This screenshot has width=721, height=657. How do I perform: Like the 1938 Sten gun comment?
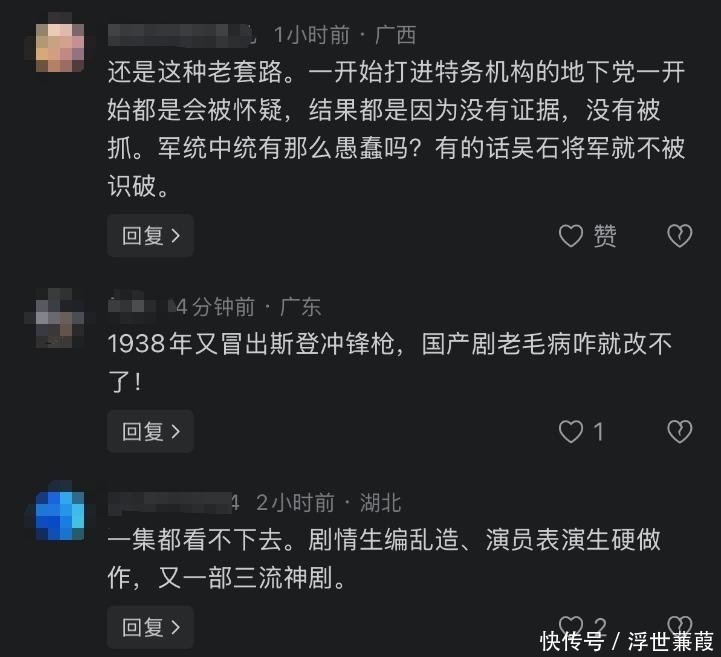(571, 432)
